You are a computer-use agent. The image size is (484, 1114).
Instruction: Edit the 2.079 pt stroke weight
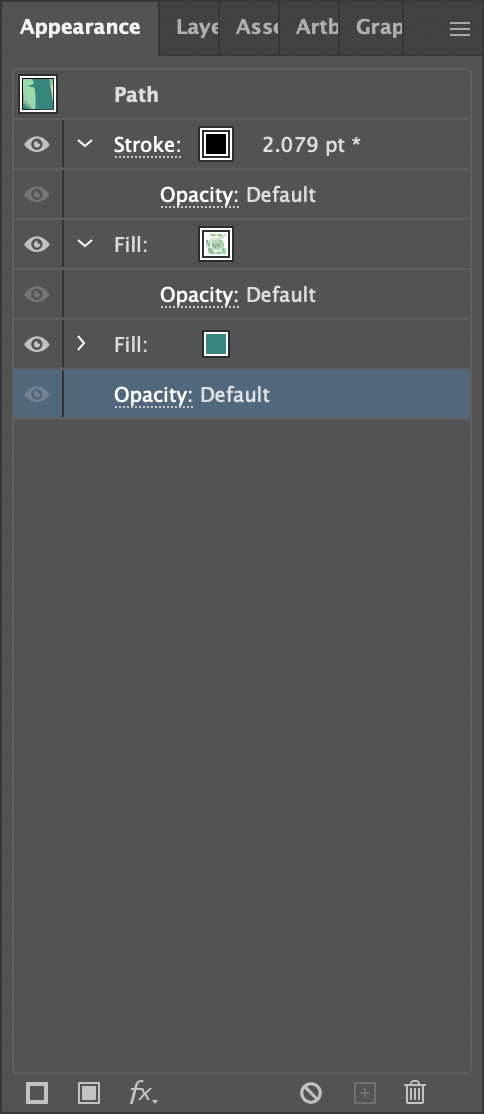point(311,145)
